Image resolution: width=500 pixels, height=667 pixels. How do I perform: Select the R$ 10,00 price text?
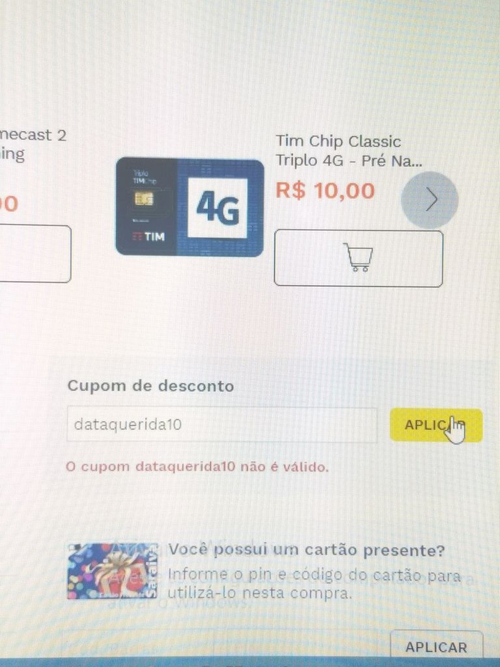click(x=325, y=190)
